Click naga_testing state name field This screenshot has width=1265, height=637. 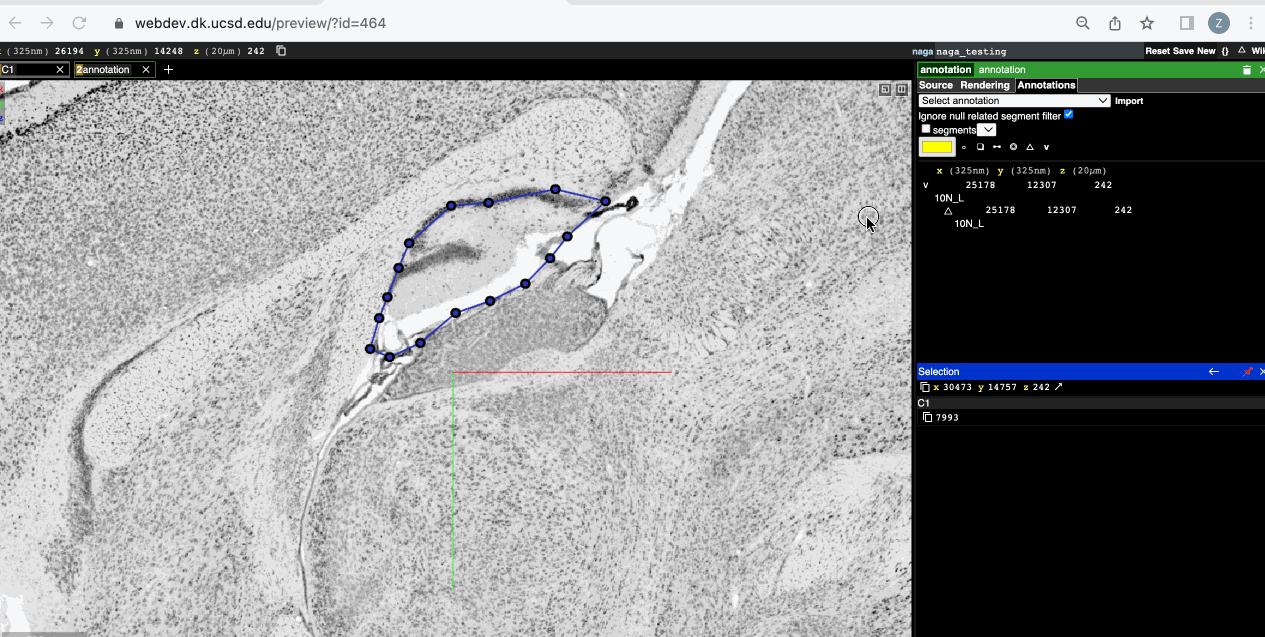click(1038, 51)
